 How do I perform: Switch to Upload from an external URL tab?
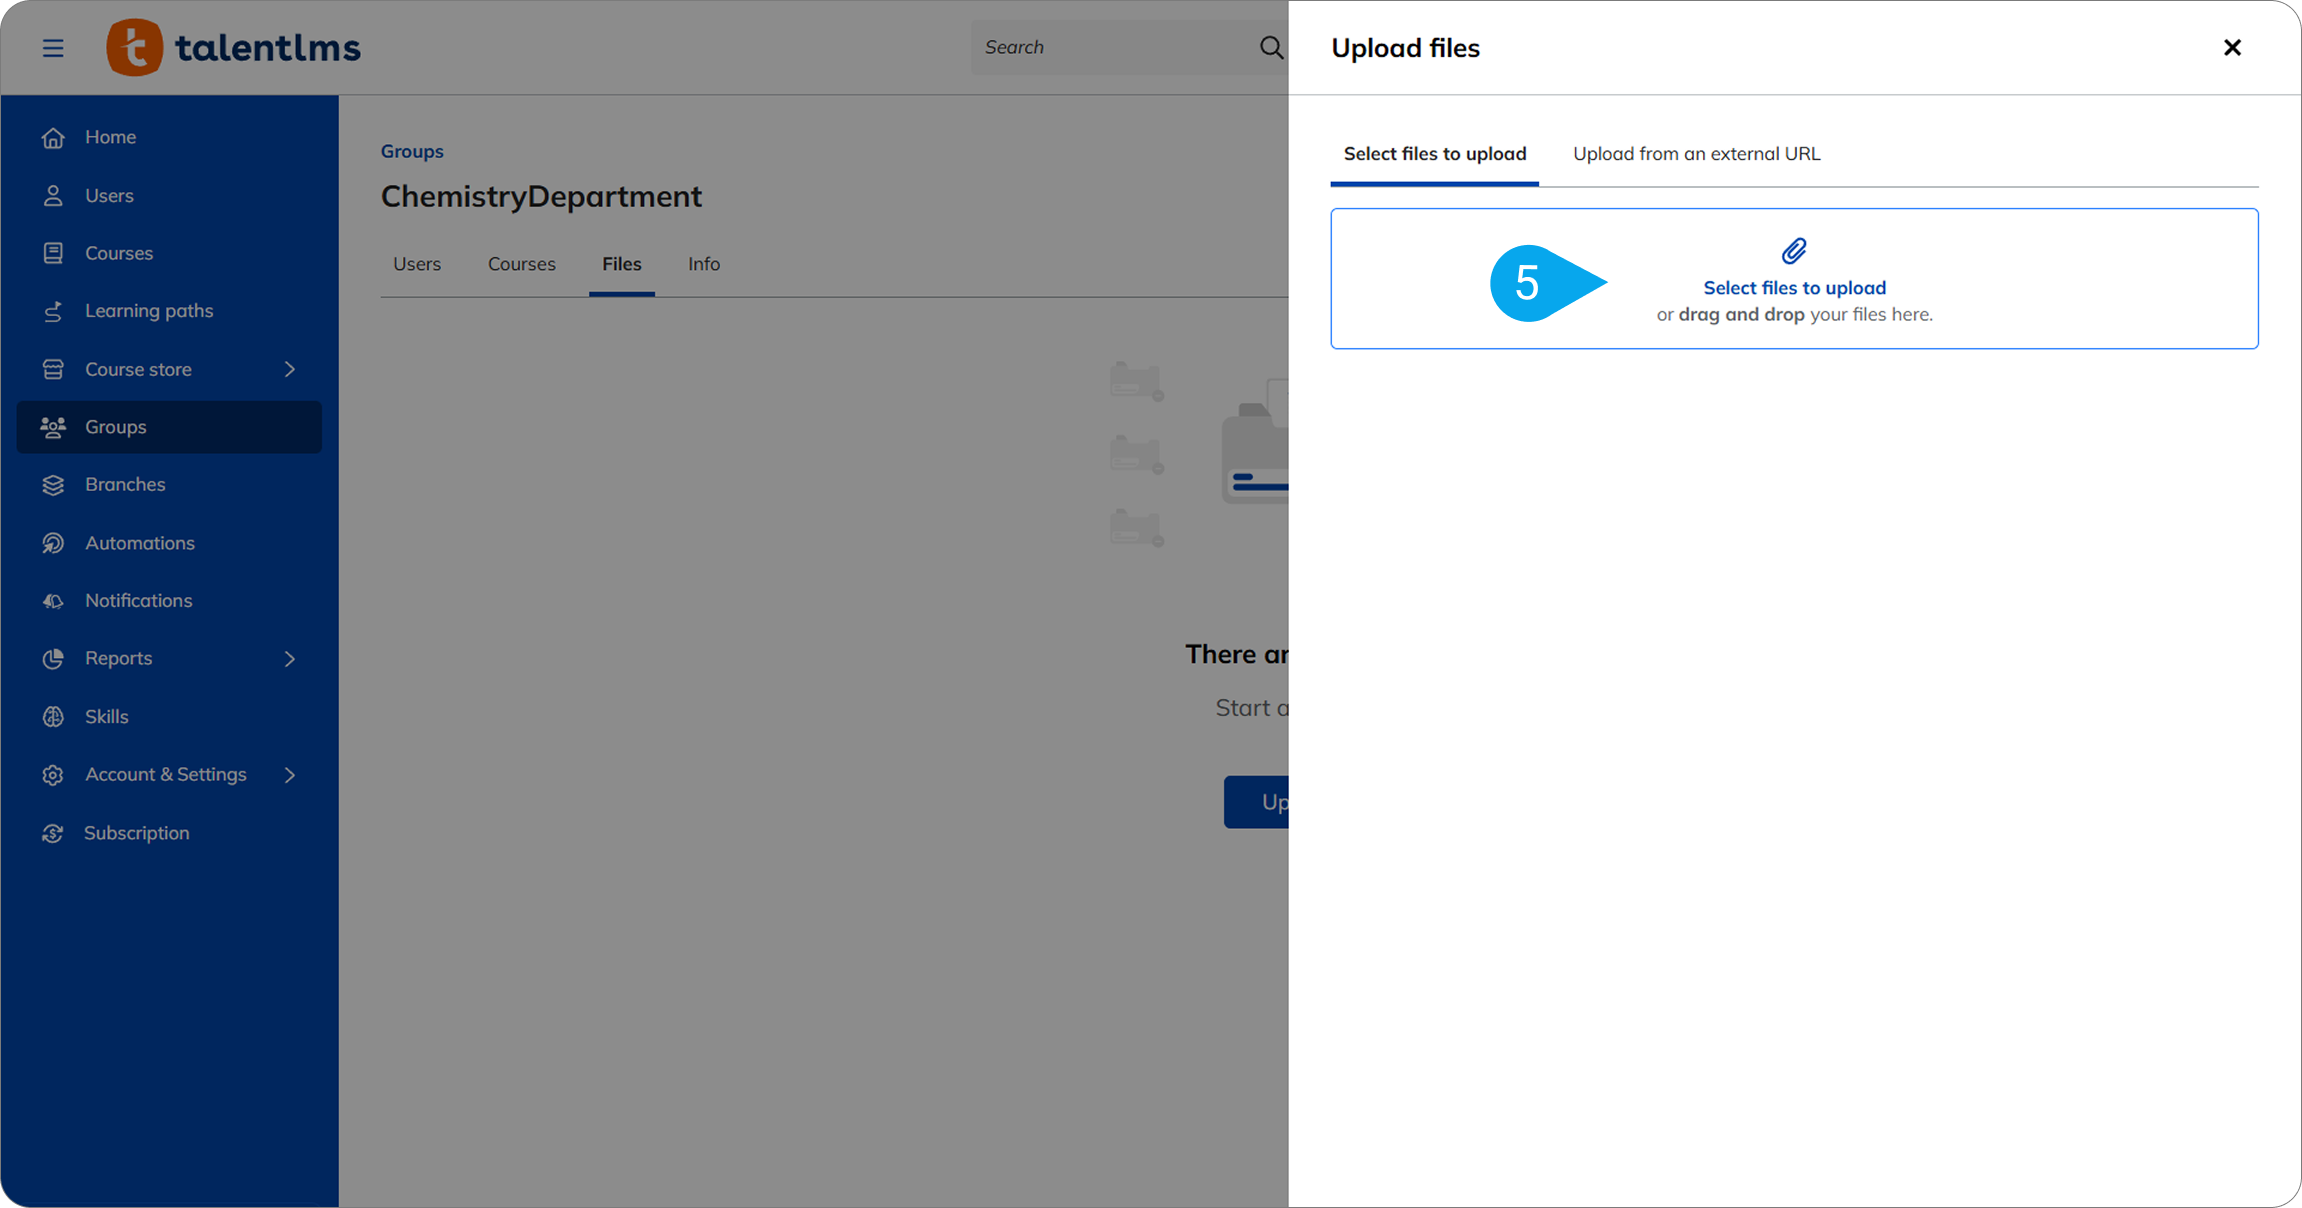click(x=1696, y=154)
